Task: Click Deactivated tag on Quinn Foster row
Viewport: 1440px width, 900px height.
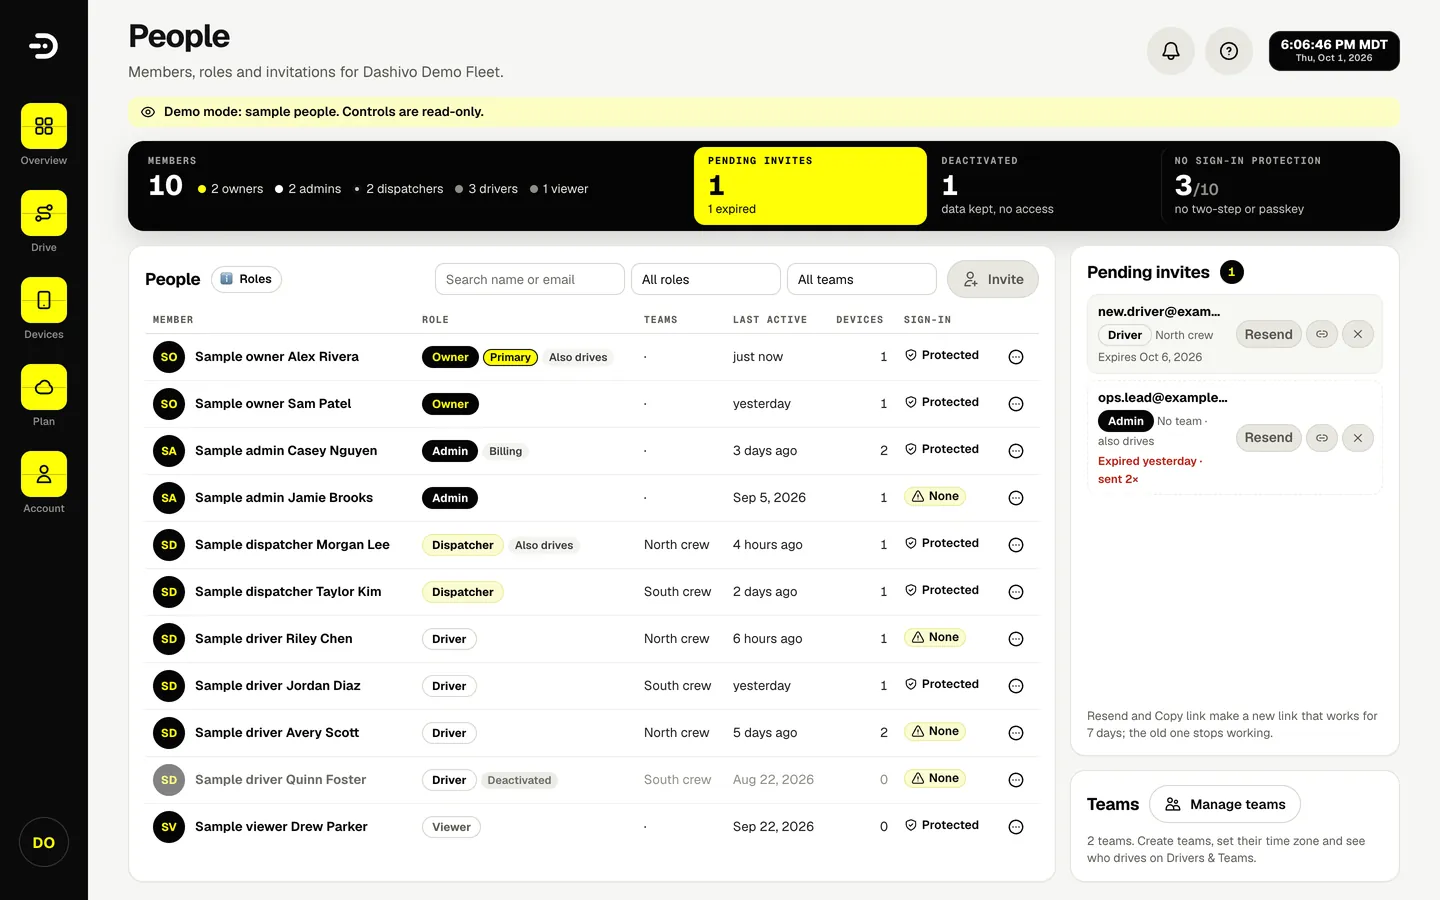Action: pyautogui.click(x=519, y=780)
